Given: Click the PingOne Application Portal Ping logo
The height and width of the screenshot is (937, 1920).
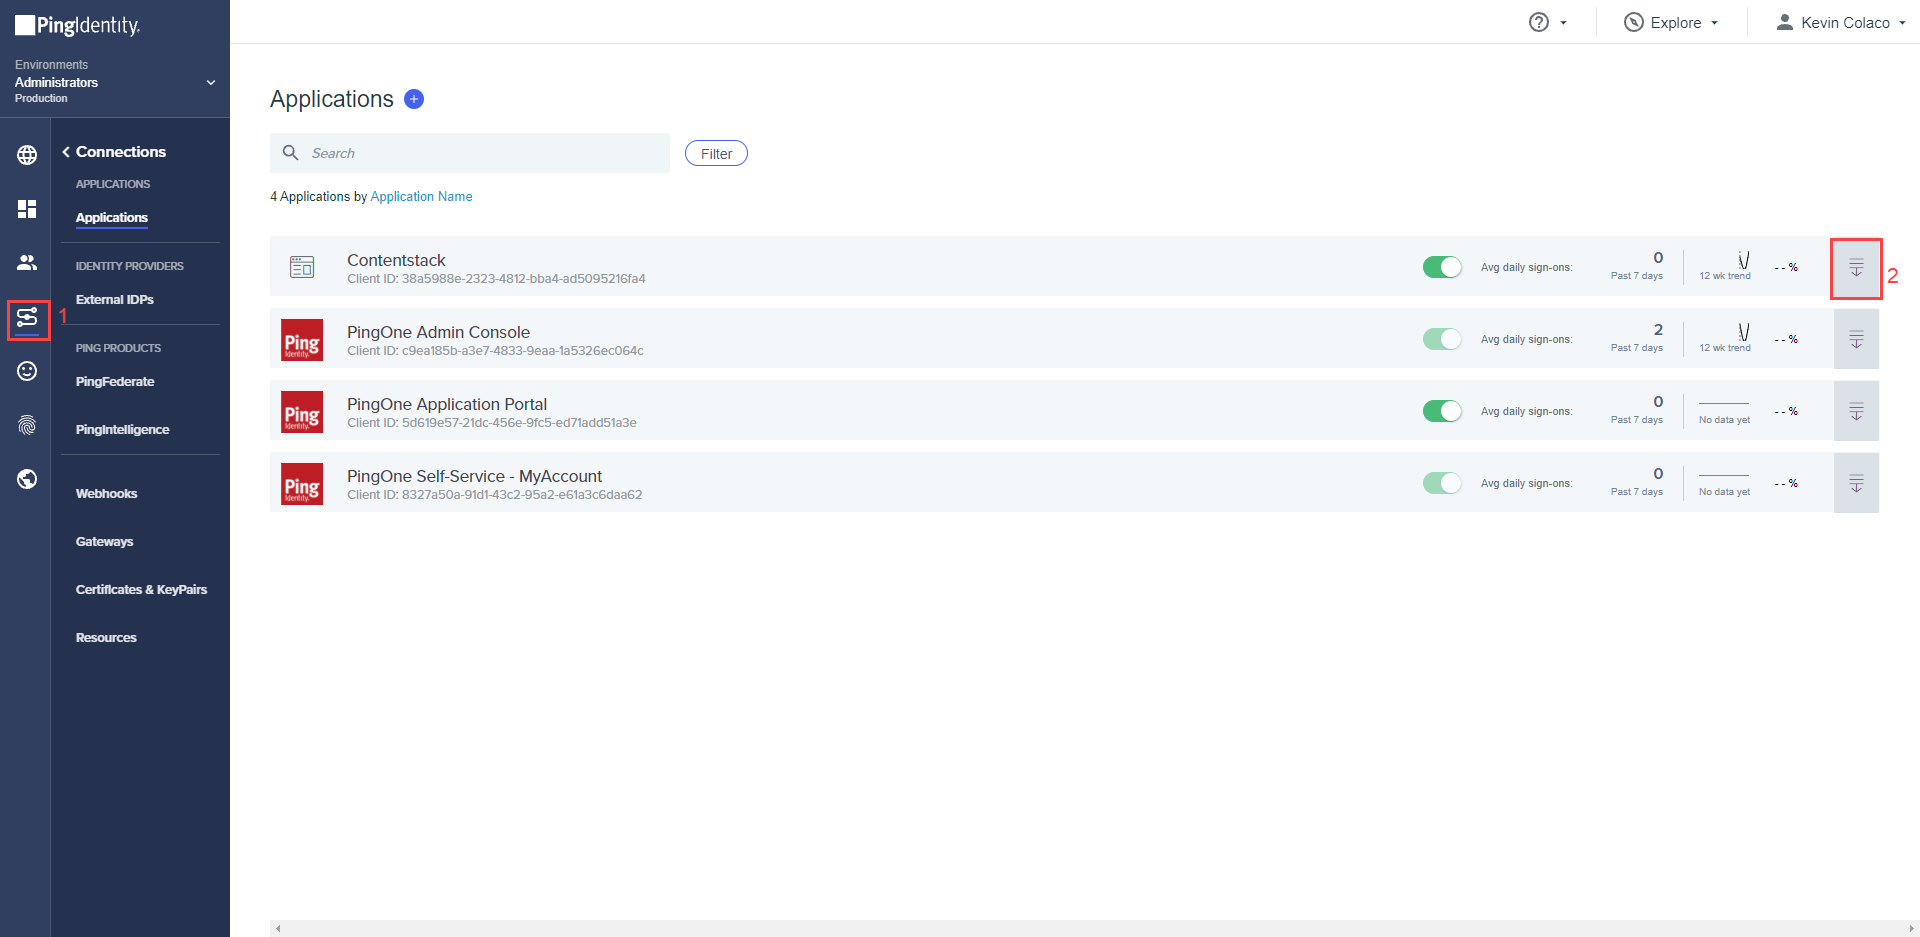Looking at the screenshot, I should click(x=302, y=412).
